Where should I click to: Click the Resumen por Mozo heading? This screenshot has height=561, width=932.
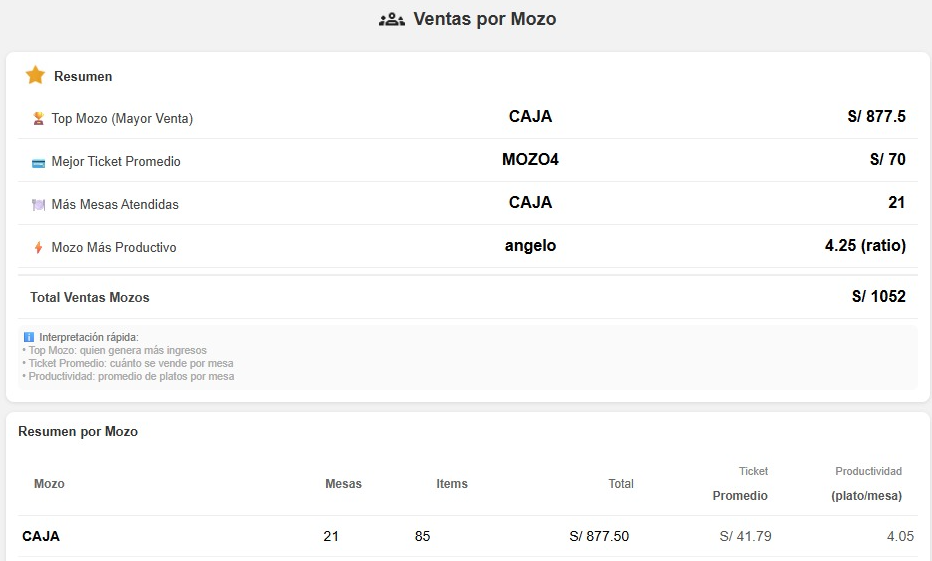coord(78,431)
